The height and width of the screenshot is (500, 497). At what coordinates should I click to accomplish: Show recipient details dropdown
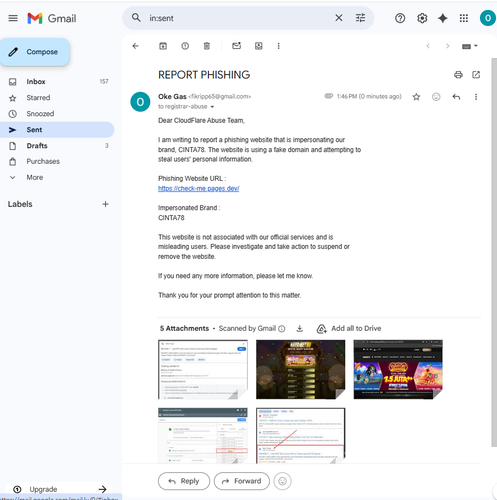212,107
